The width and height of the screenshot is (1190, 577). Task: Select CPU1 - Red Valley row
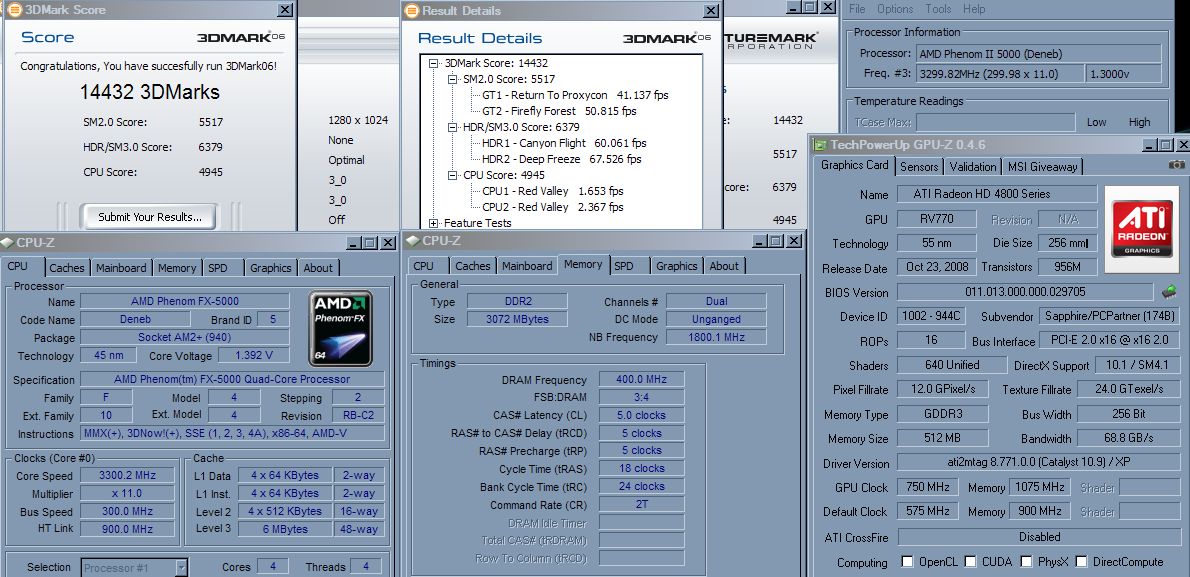click(x=552, y=191)
